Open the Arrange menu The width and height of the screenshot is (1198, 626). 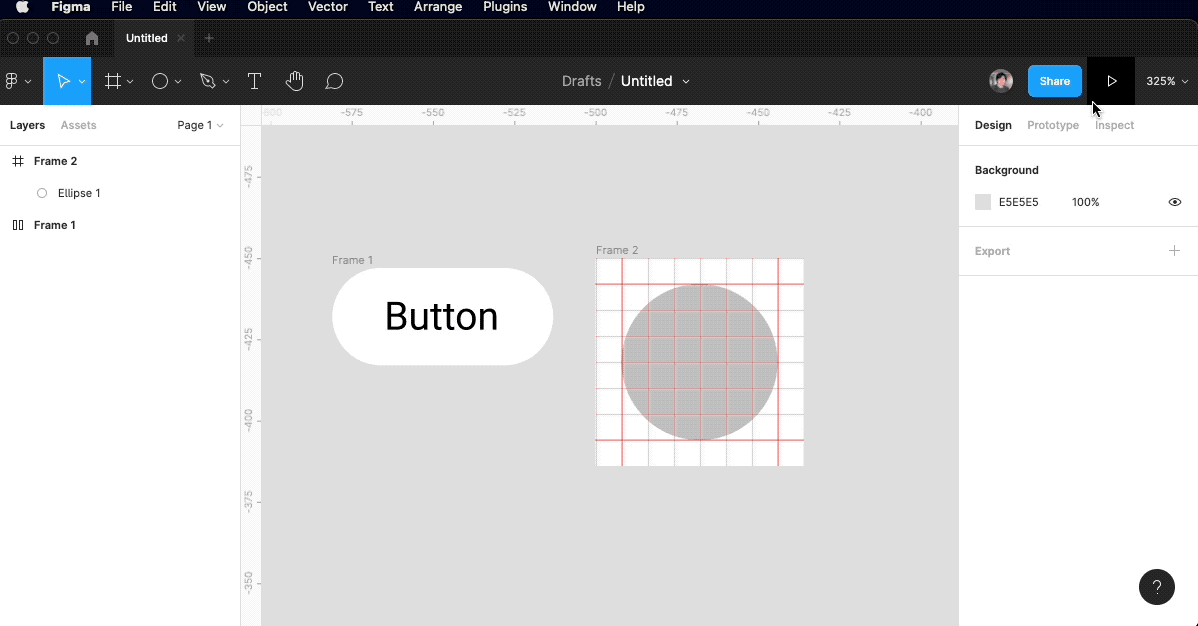click(x=438, y=7)
